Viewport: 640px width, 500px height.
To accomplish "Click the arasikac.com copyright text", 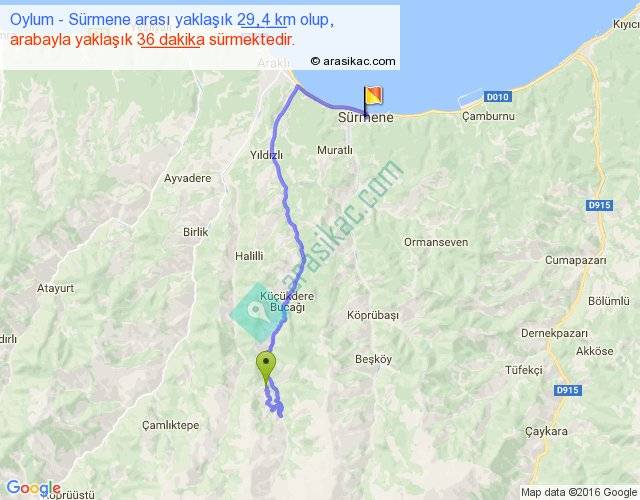I will pos(353,61).
